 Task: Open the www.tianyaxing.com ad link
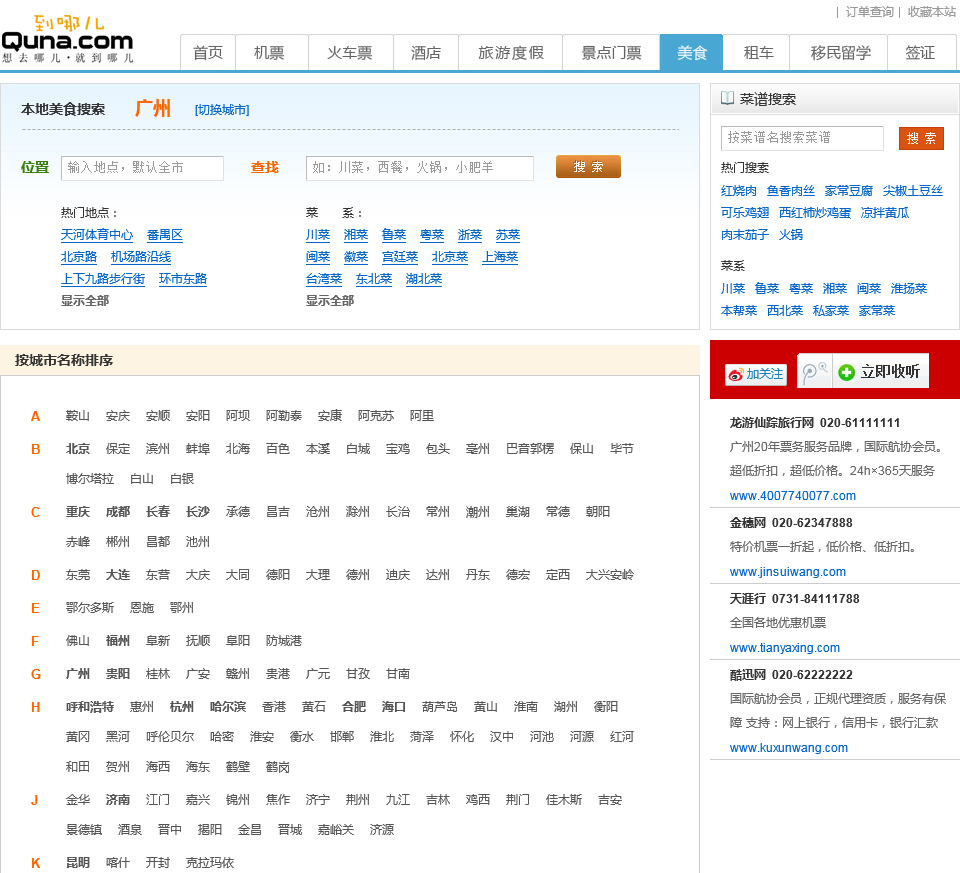(785, 648)
